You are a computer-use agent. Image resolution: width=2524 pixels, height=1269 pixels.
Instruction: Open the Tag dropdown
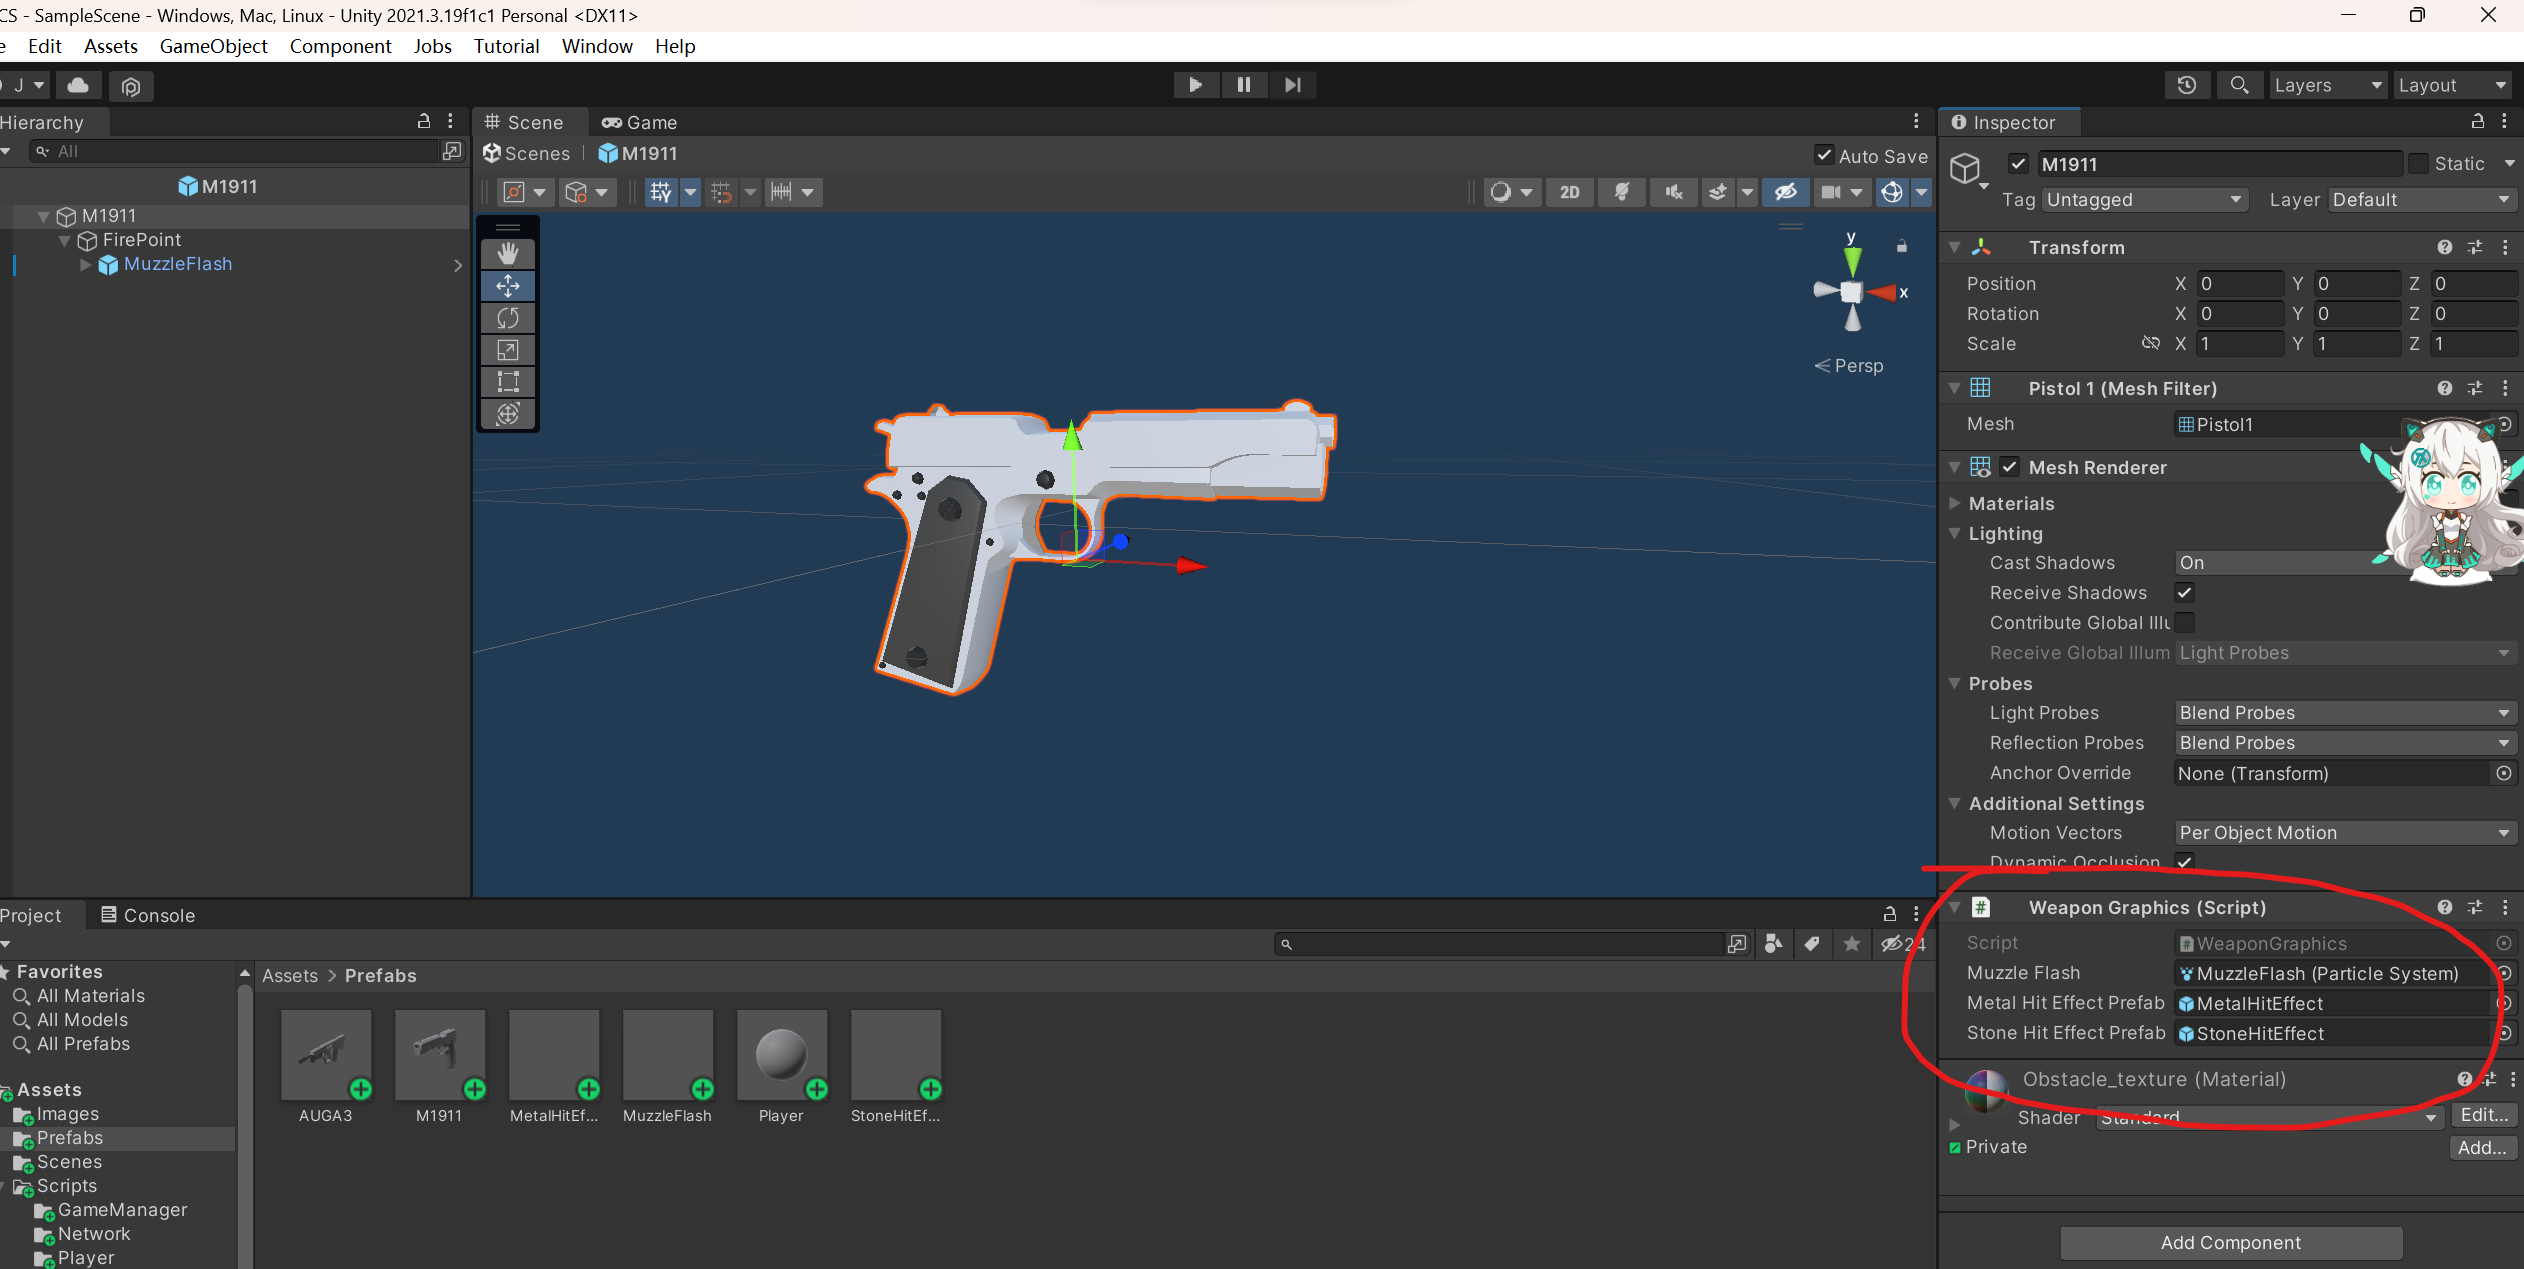[2144, 200]
